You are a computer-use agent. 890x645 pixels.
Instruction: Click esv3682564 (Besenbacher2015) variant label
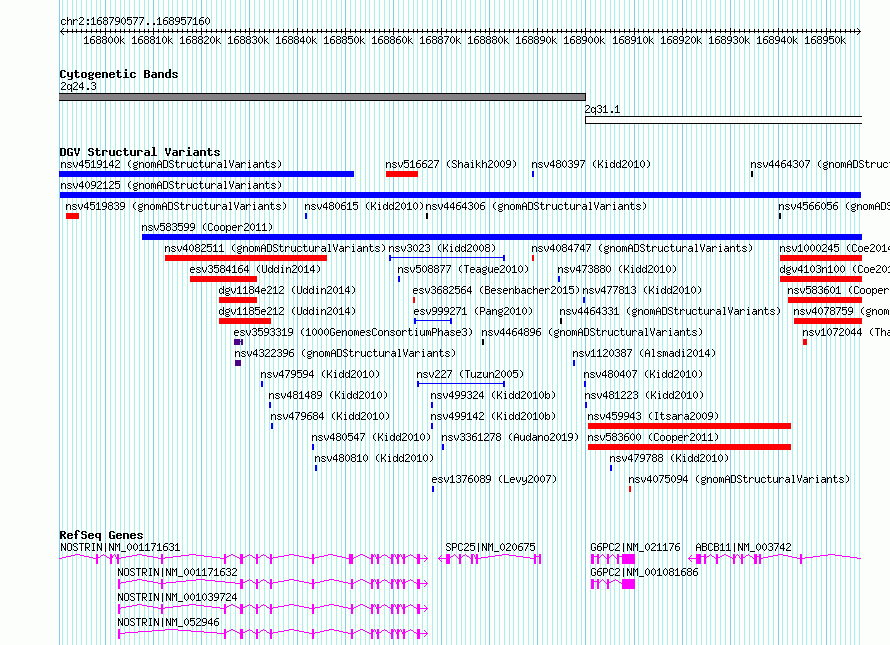coord(496,290)
